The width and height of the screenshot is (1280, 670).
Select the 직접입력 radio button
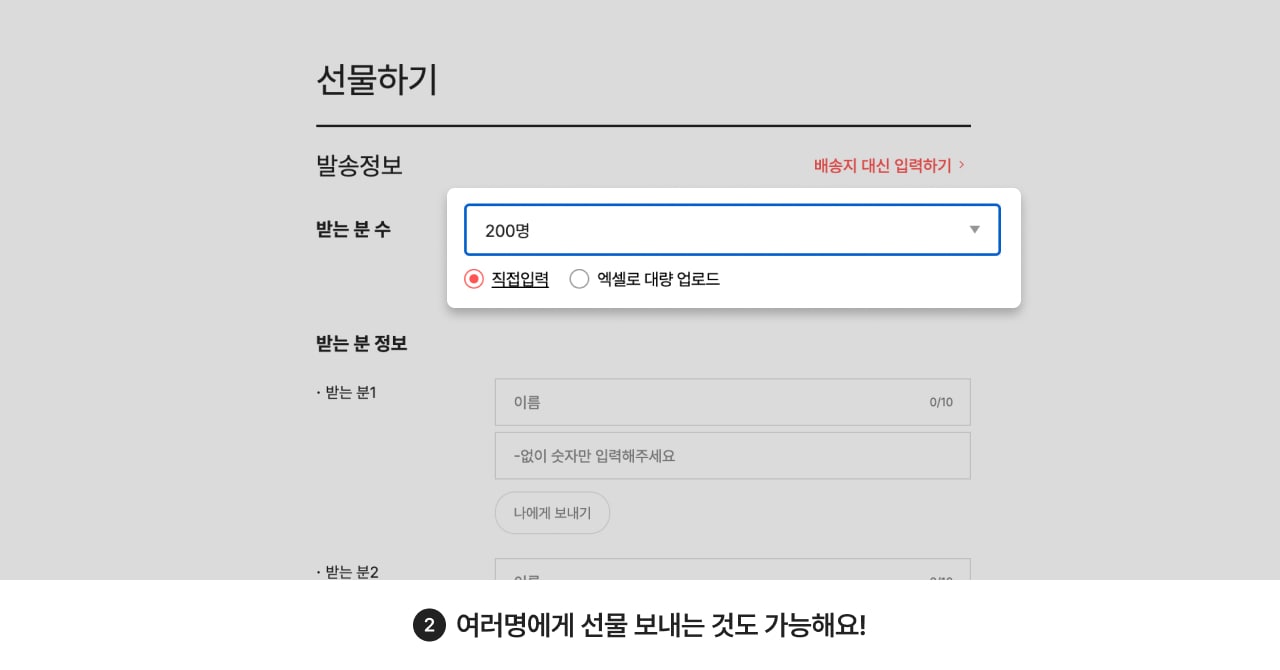click(x=474, y=279)
